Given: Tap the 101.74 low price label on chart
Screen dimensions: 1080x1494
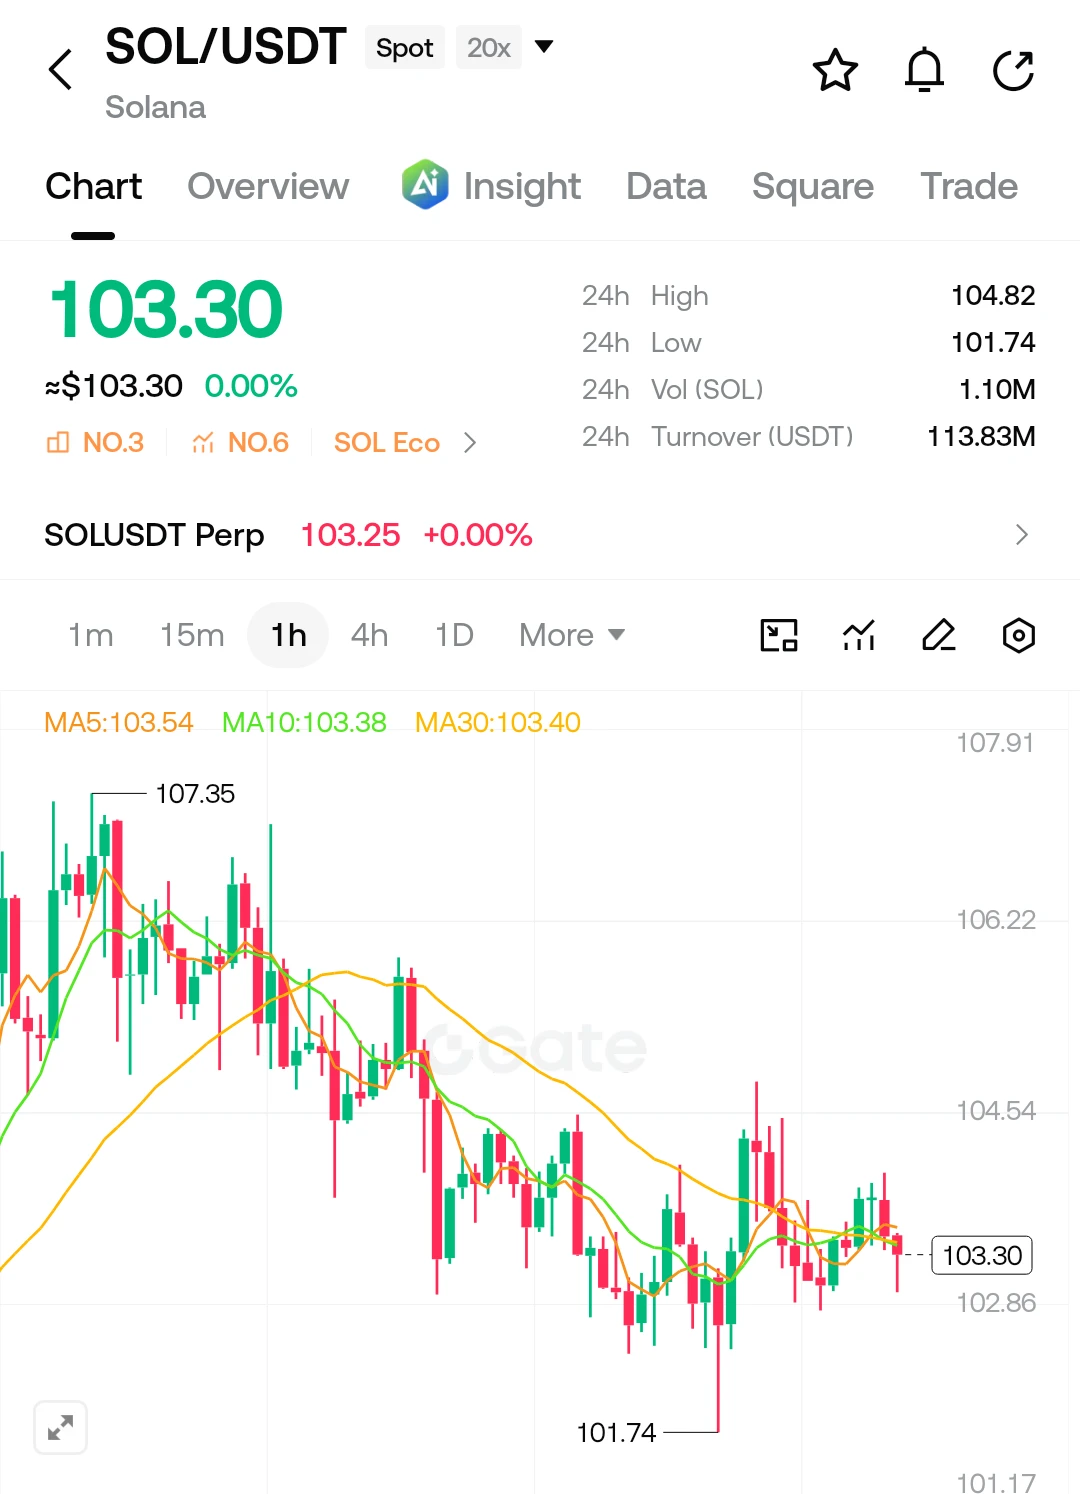Looking at the screenshot, I should click(616, 1433).
